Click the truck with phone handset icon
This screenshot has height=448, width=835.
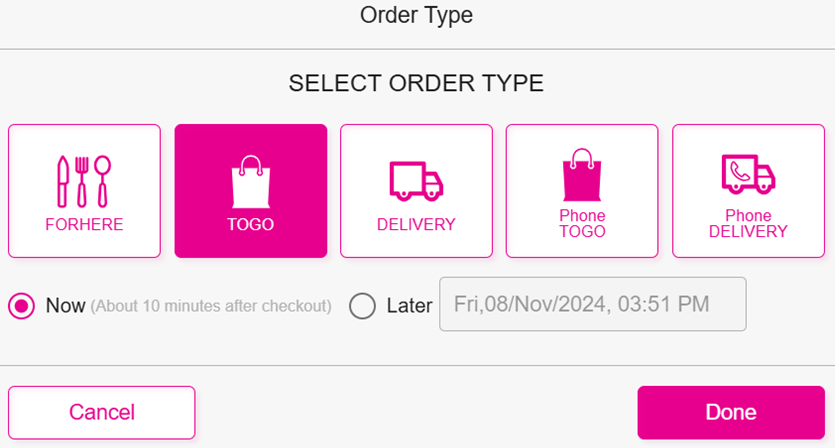[x=748, y=176]
